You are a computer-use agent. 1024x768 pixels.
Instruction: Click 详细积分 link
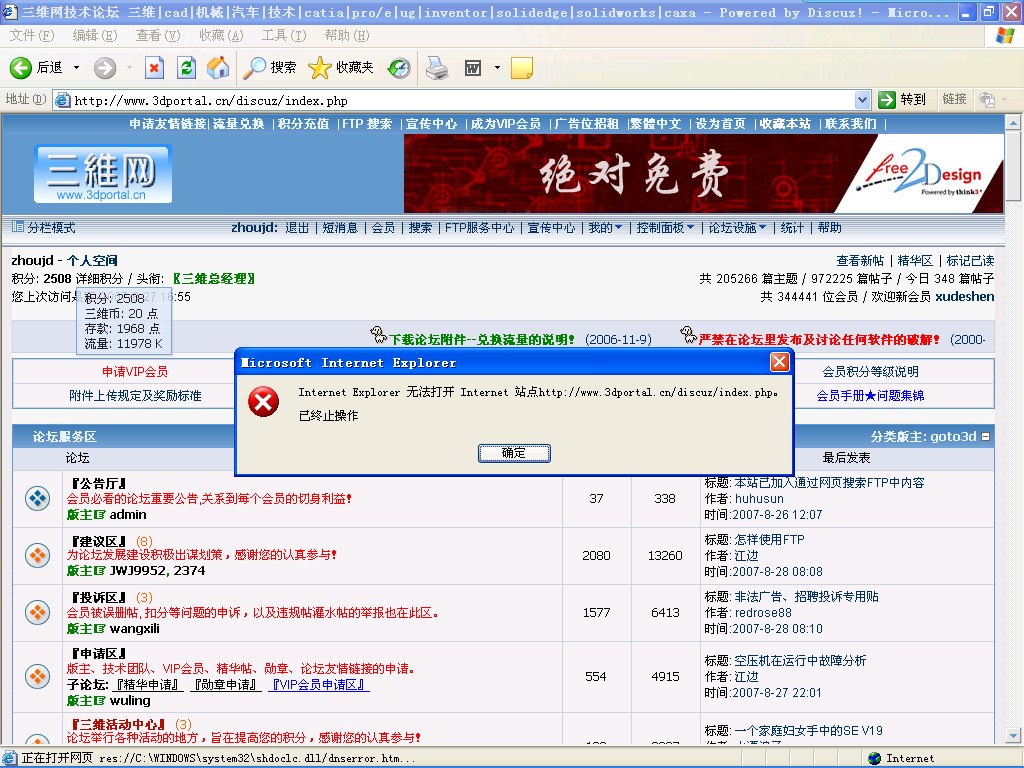pos(99,279)
